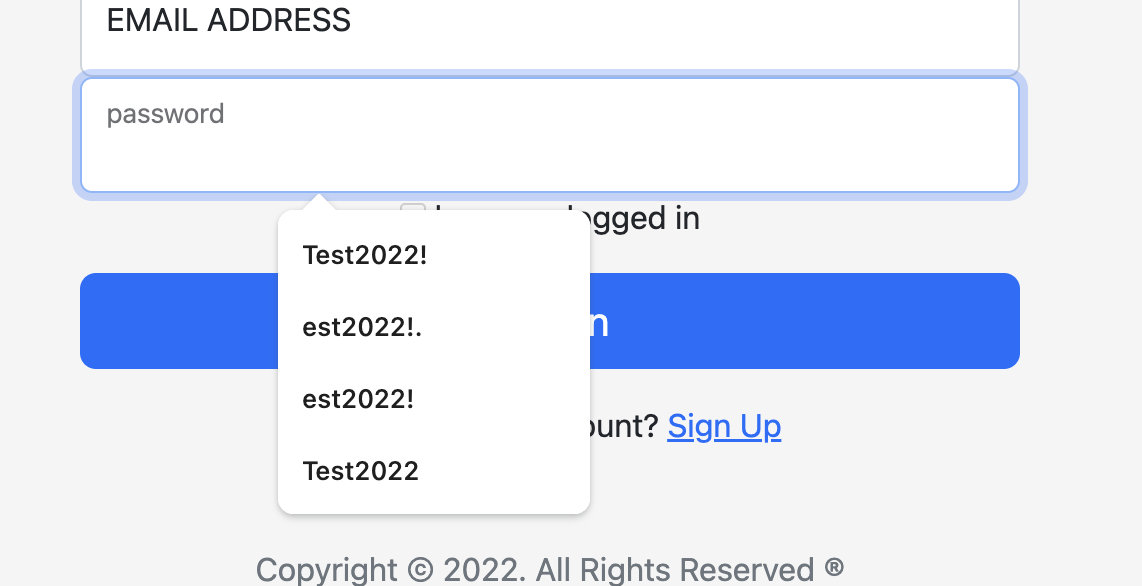Select the "Test2022!" autofill suggestion
The width and height of the screenshot is (1142, 586).
click(x=365, y=255)
